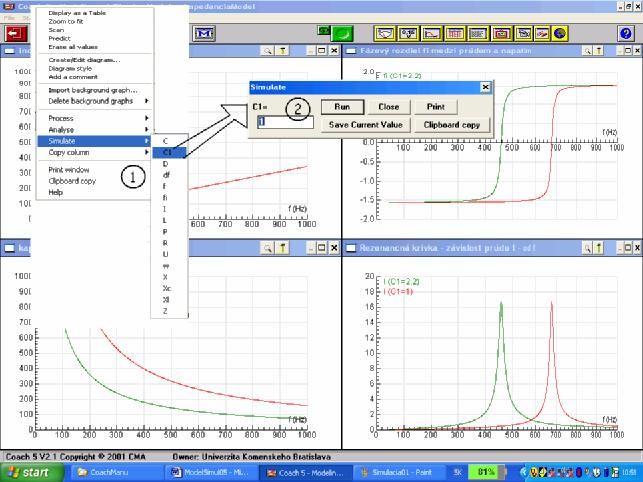This screenshot has height=482, width=643.
Task: Click Clipboard copy in the Simulate dialog
Action: [x=452, y=125]
